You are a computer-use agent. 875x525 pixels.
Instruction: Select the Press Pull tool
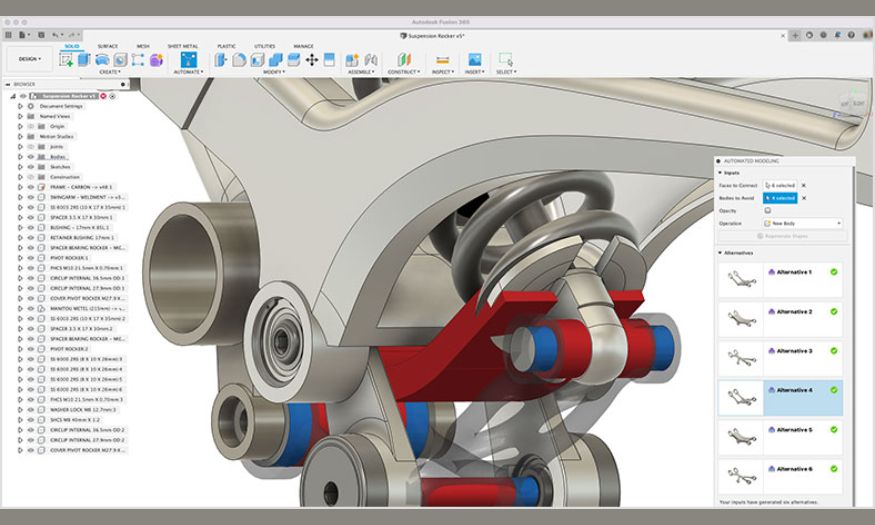[x=221, y=60]
